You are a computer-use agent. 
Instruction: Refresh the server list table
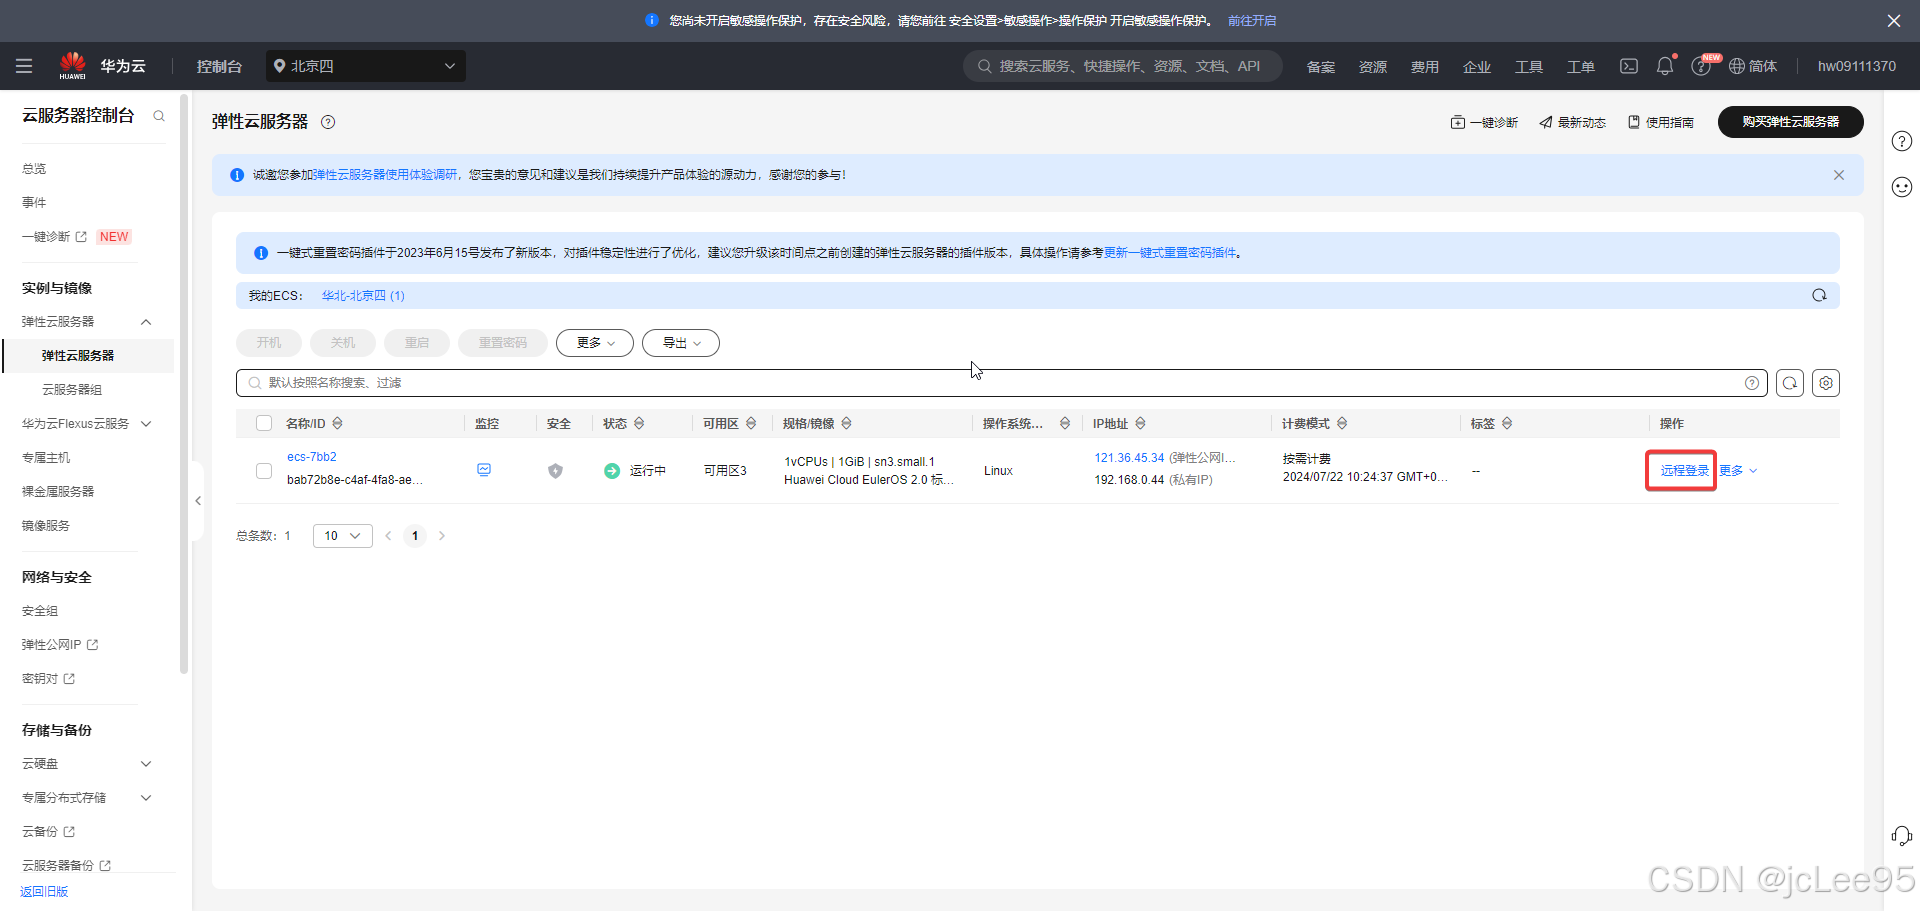1790,383
